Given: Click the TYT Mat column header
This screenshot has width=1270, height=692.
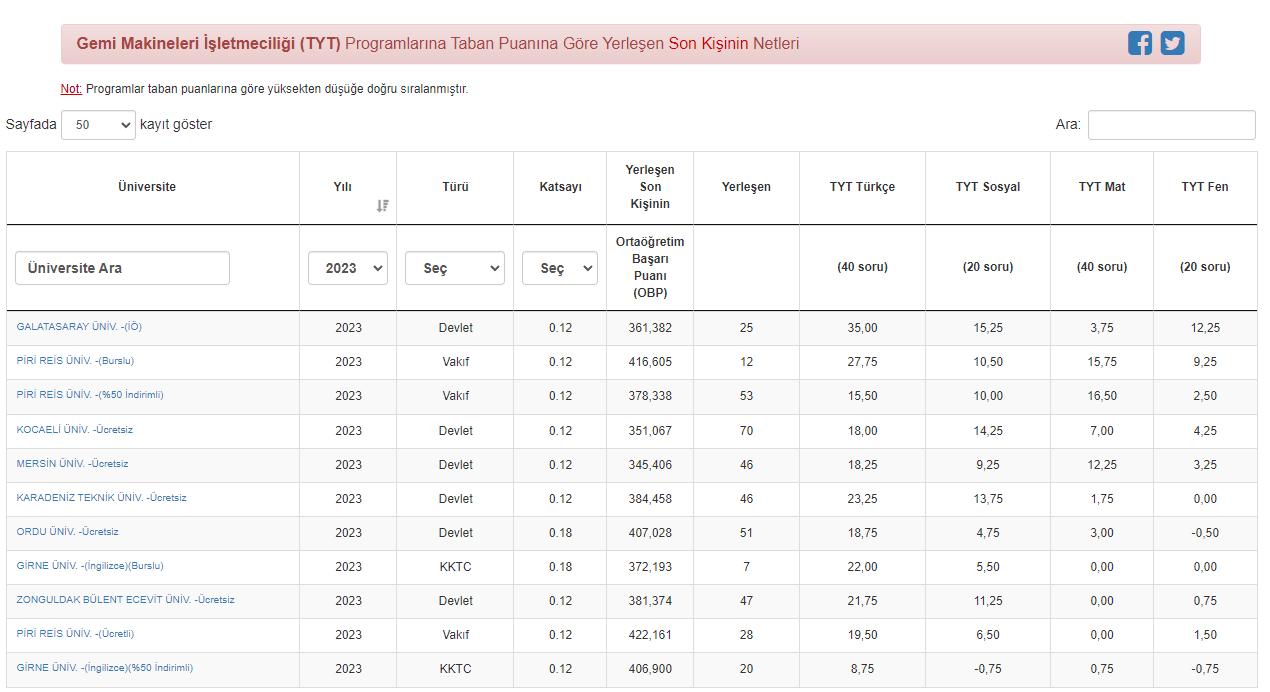Looking at the screenshot, I should (1102, 187).
